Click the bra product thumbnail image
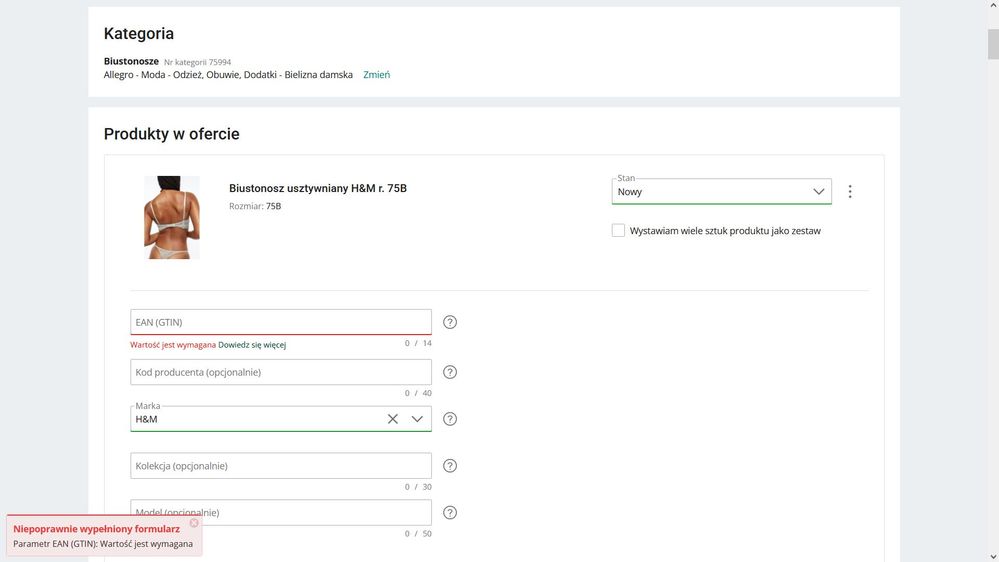The width and height of the screenshot is (999, 562). point(172,217)
